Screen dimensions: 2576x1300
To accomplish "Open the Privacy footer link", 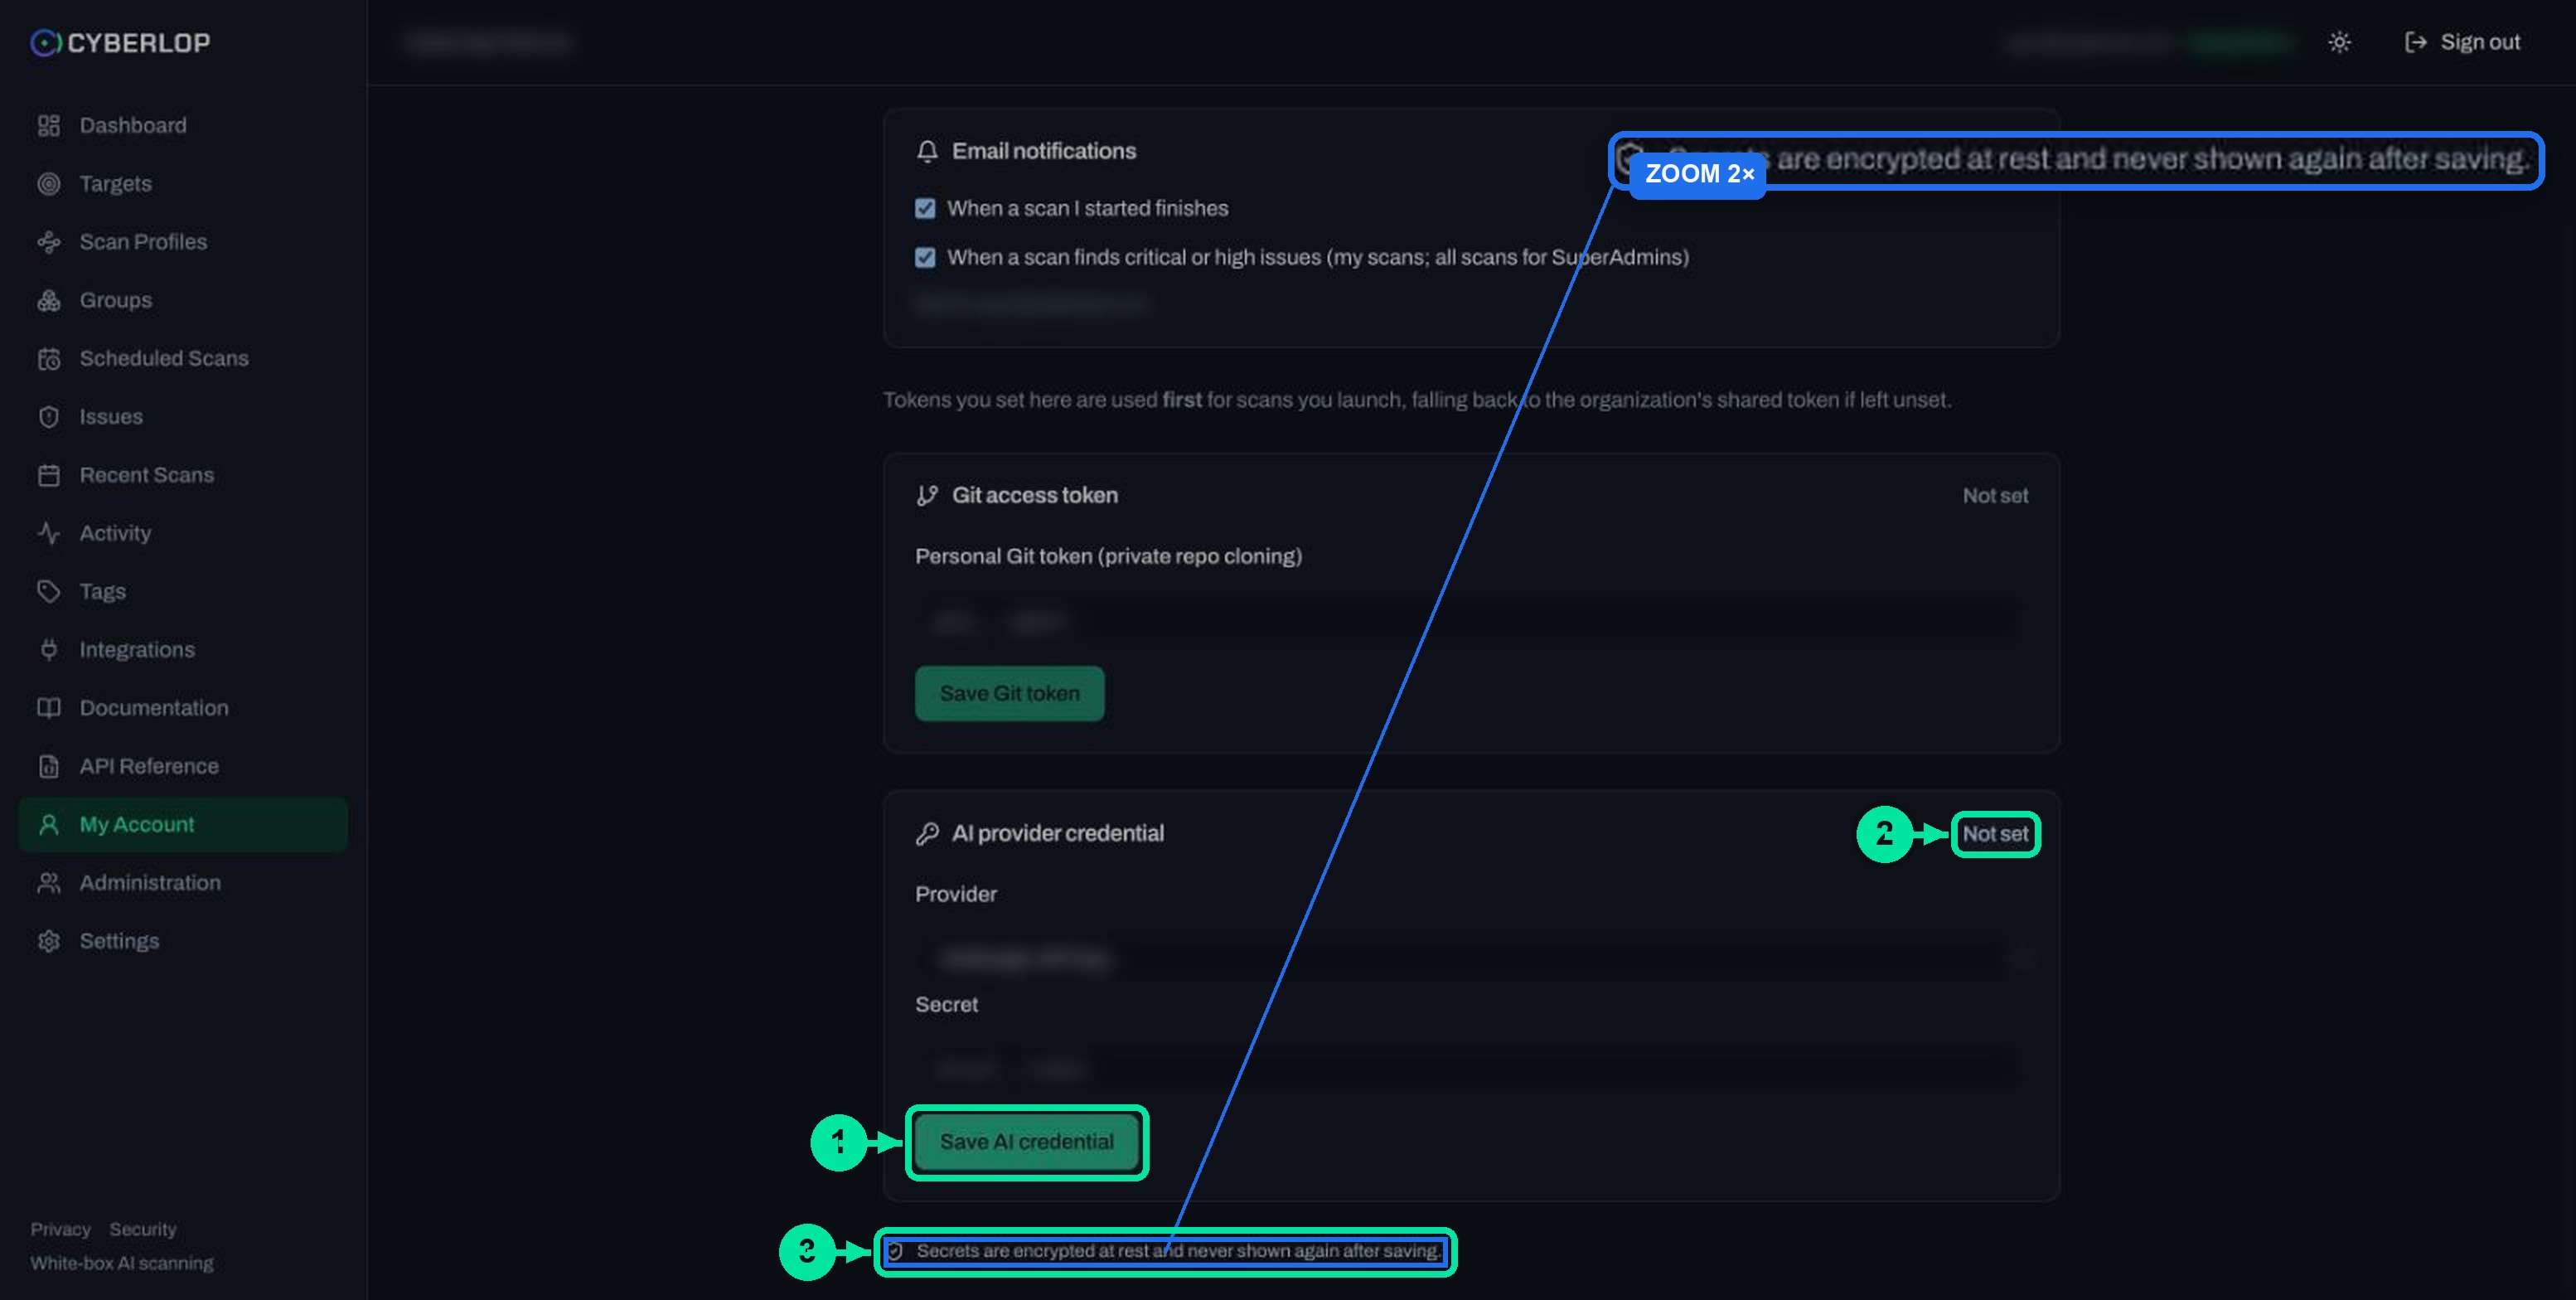I will tap(60, 1229).
